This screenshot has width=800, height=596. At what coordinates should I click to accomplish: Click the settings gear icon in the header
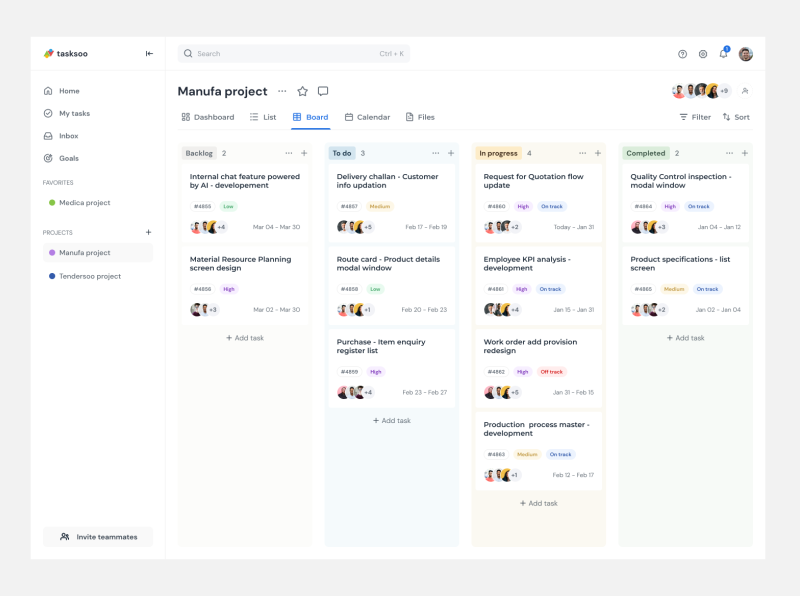pos(702,53)
